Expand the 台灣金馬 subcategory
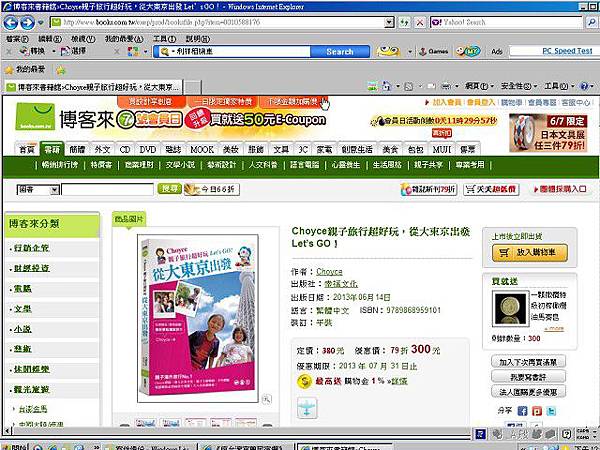 pyautogui.click(x=33, y=409)
